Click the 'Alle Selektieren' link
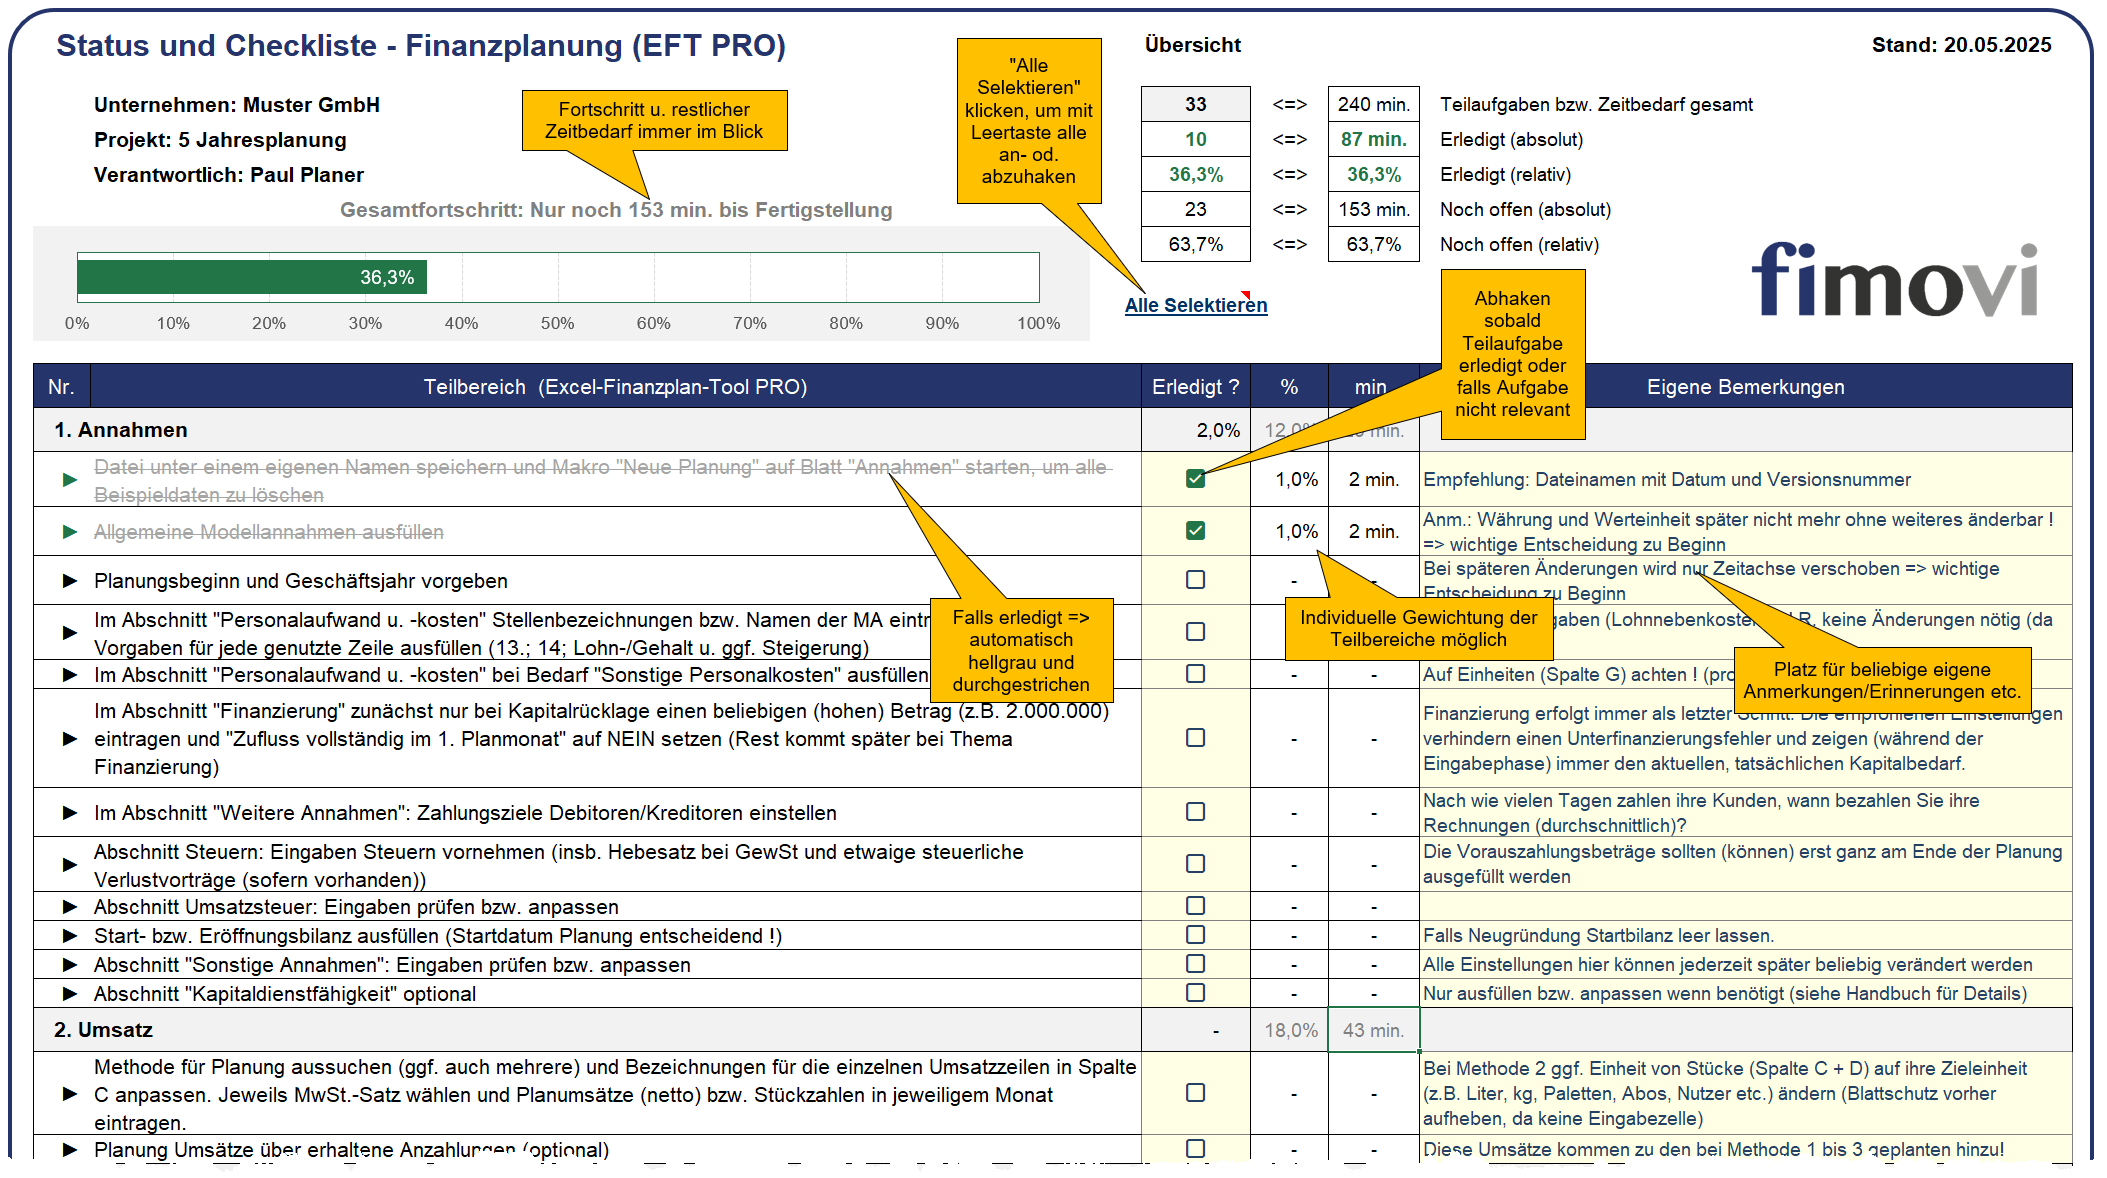The width and height of the screenshot is (2107, 1178). click(1195, 305)
